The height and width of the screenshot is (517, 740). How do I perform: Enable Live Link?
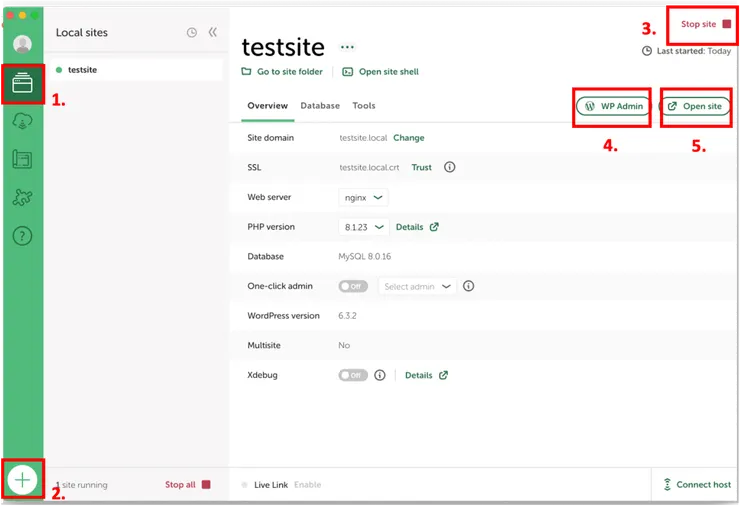click(308, 485)
